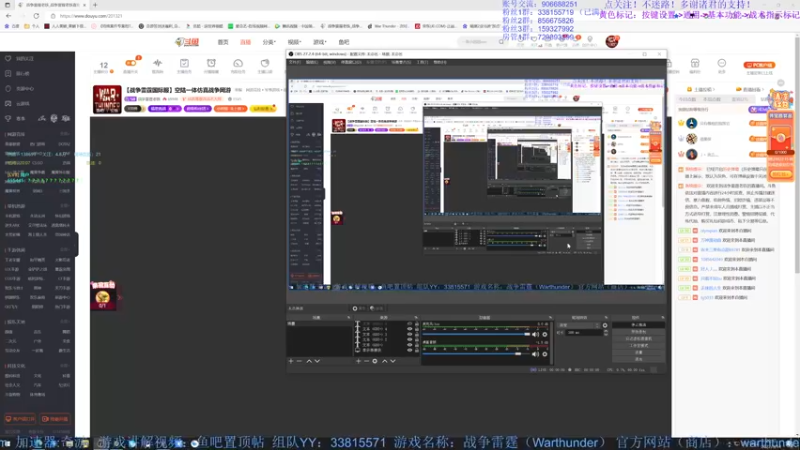Open 桌面音频 channel settings gear
Viewport: 800px width, 450px height.
545,354
